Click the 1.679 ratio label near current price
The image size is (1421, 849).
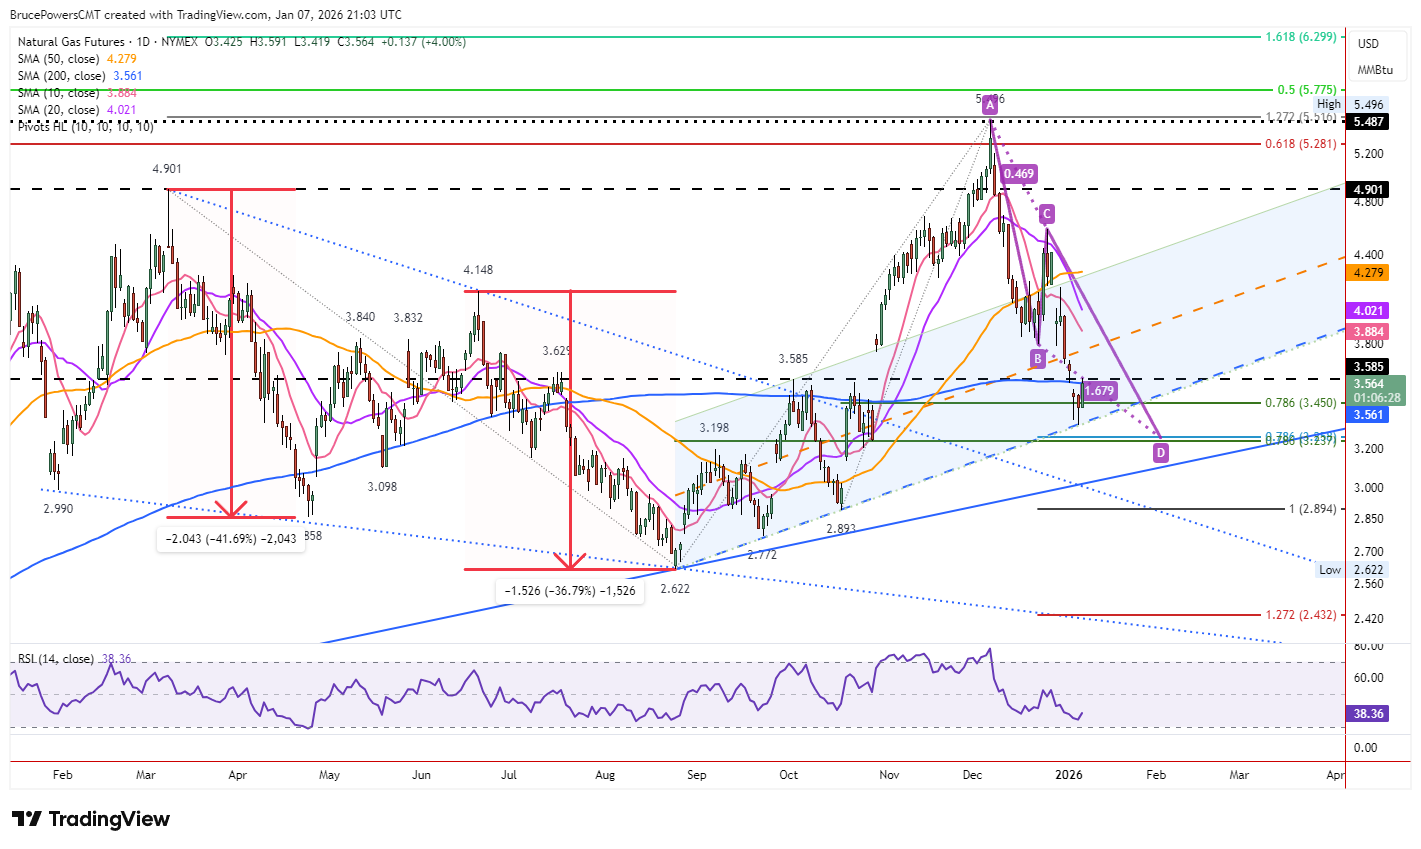click(1099, 391)
